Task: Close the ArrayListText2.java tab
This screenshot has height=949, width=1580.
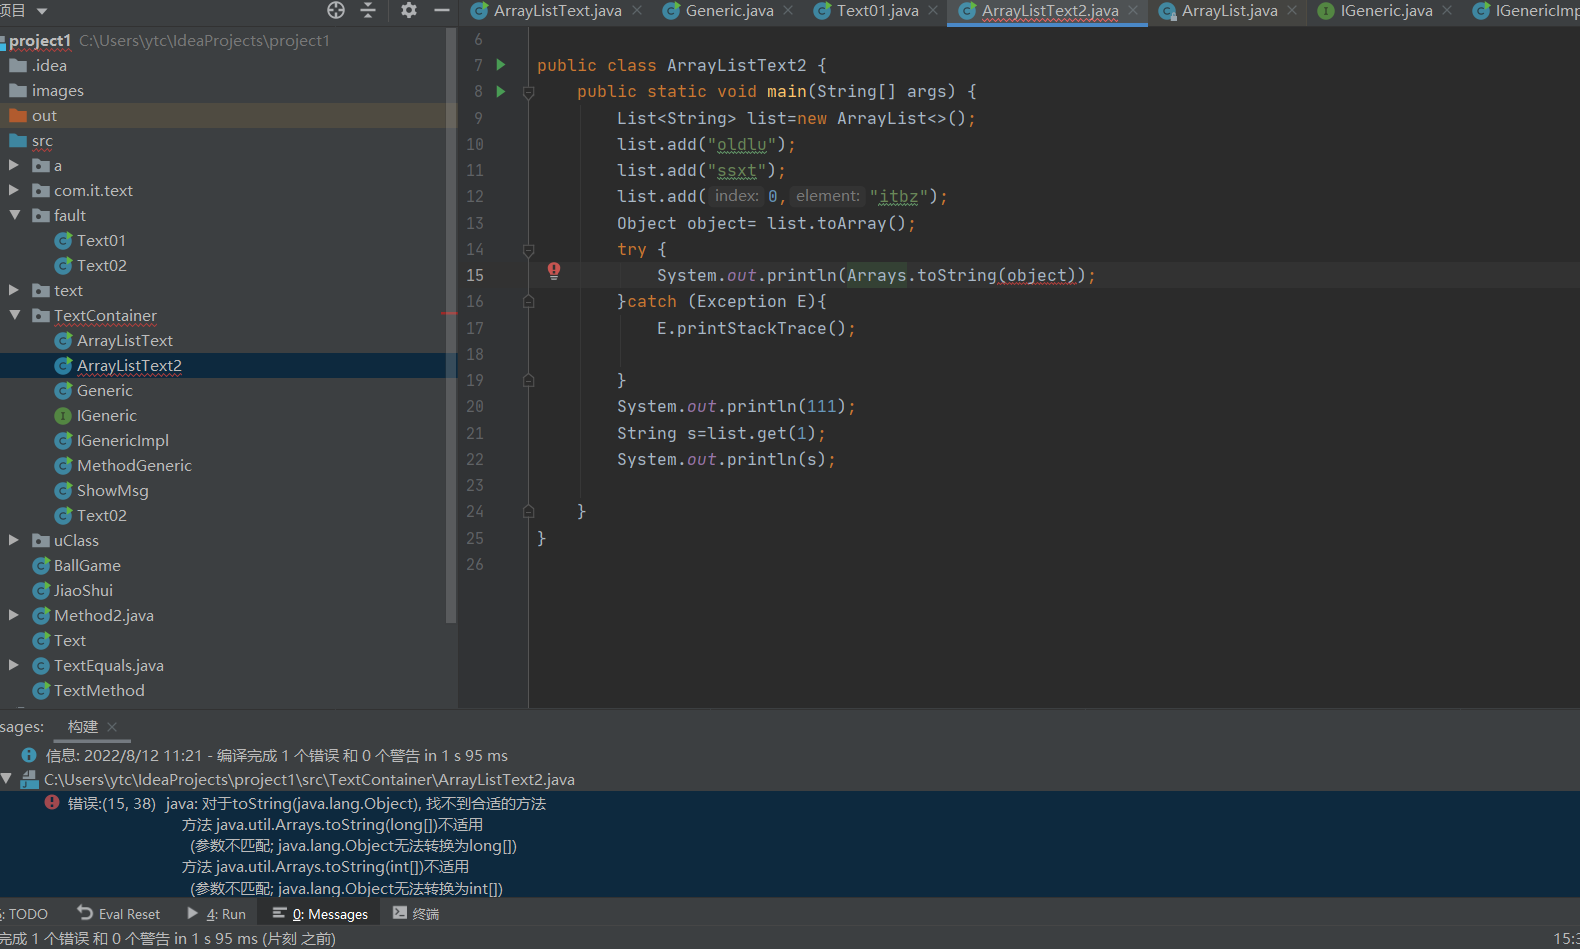Action: [x=1133, y=10]
